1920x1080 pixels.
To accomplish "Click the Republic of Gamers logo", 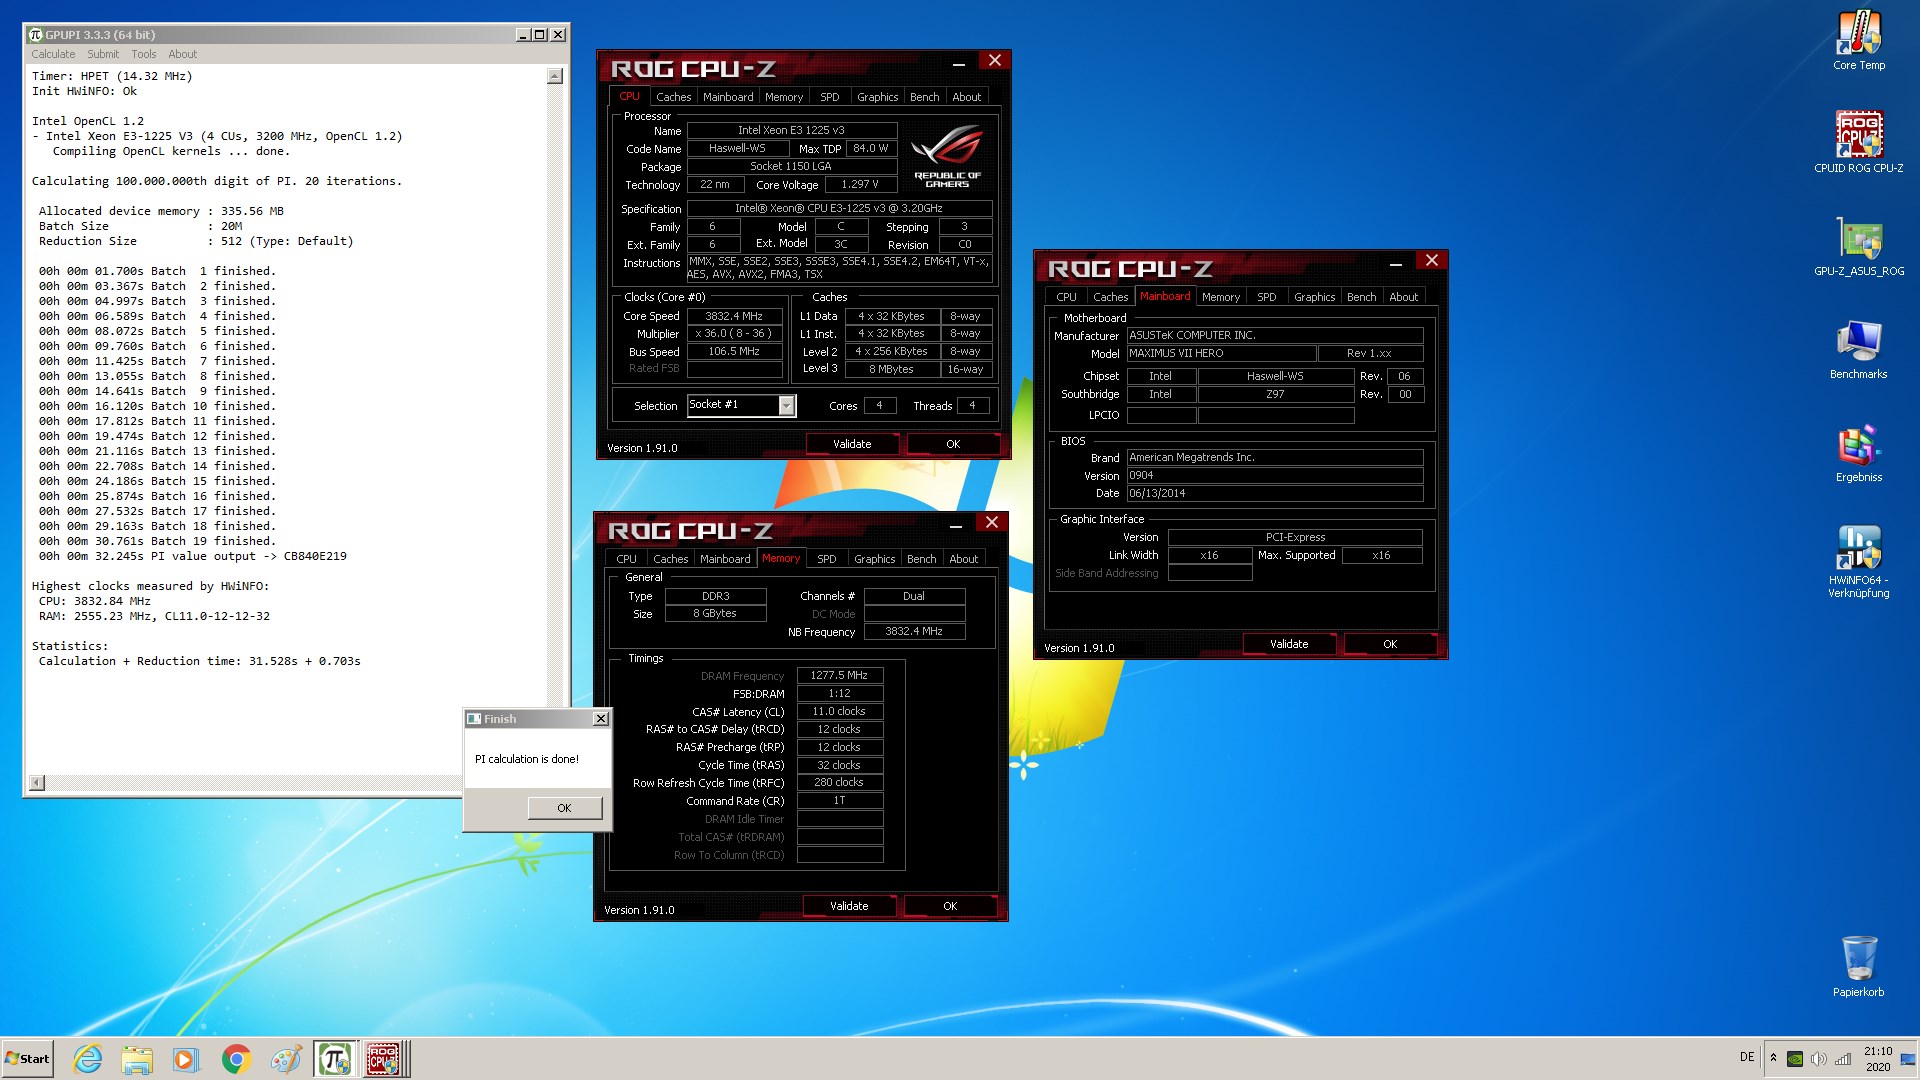I will pos(948,156).
